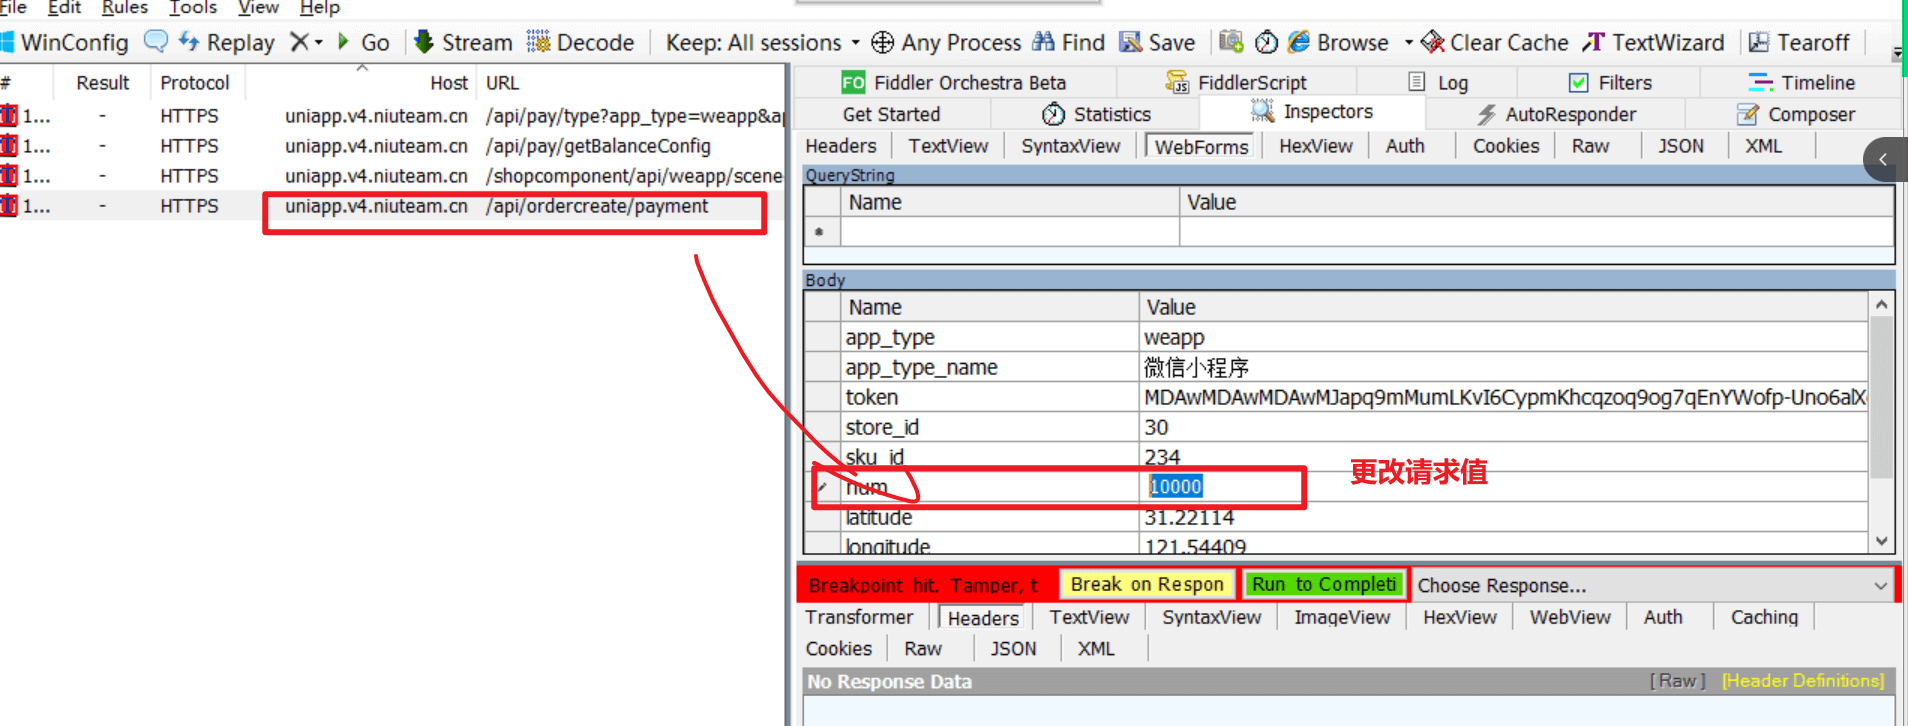Image resolution: width=1908 pixels, height=726 pixels.
Task: Open the Browse dropdown arrow
Action: pos(1408,43)
